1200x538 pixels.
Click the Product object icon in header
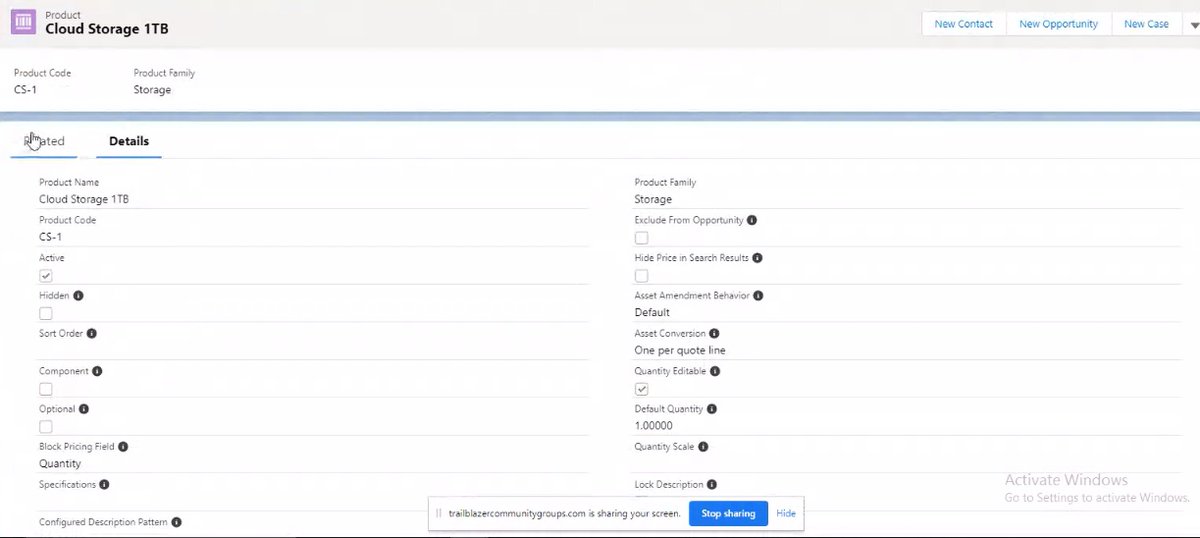coord(23,22)
